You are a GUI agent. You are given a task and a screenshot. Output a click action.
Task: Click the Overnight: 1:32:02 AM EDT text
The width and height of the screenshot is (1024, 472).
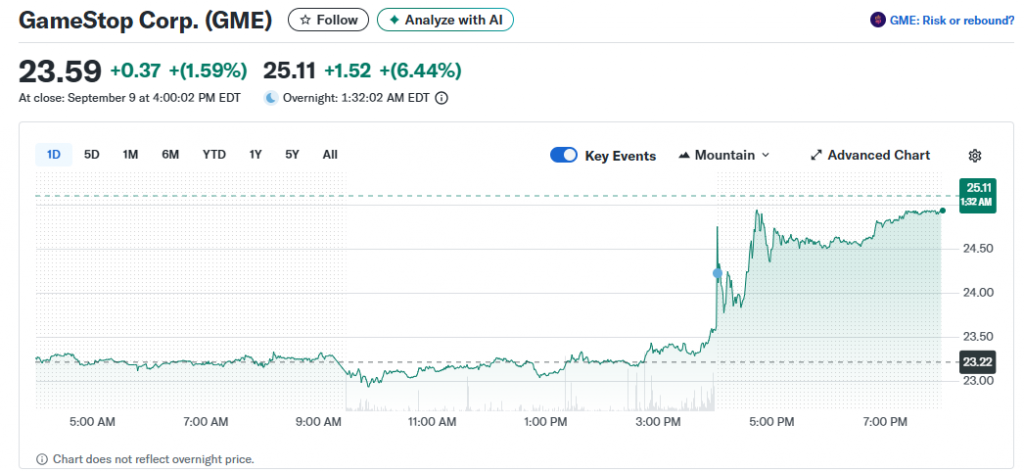click(357, 99)
